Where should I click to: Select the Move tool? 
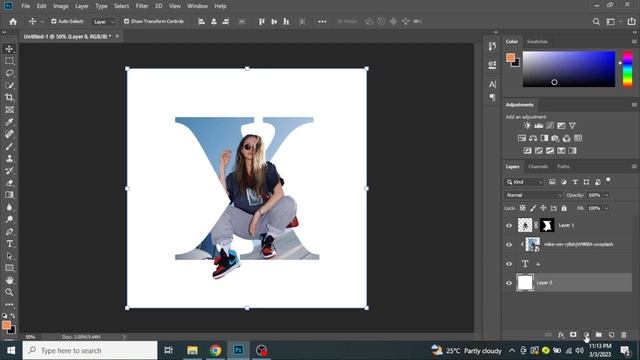pyautogui.click(x=9, y=49)
